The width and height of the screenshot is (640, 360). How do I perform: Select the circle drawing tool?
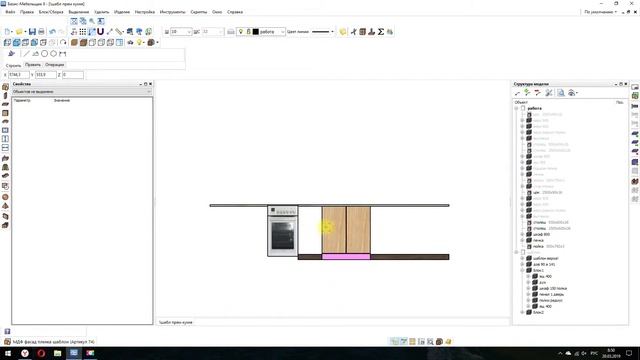pyautogui.click(x=44, y=53)
